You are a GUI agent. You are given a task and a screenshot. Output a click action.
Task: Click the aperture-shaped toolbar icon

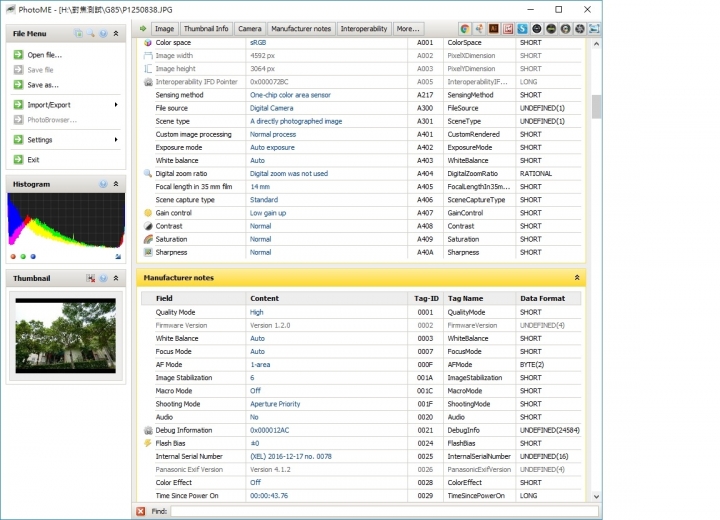pos(580,29)
